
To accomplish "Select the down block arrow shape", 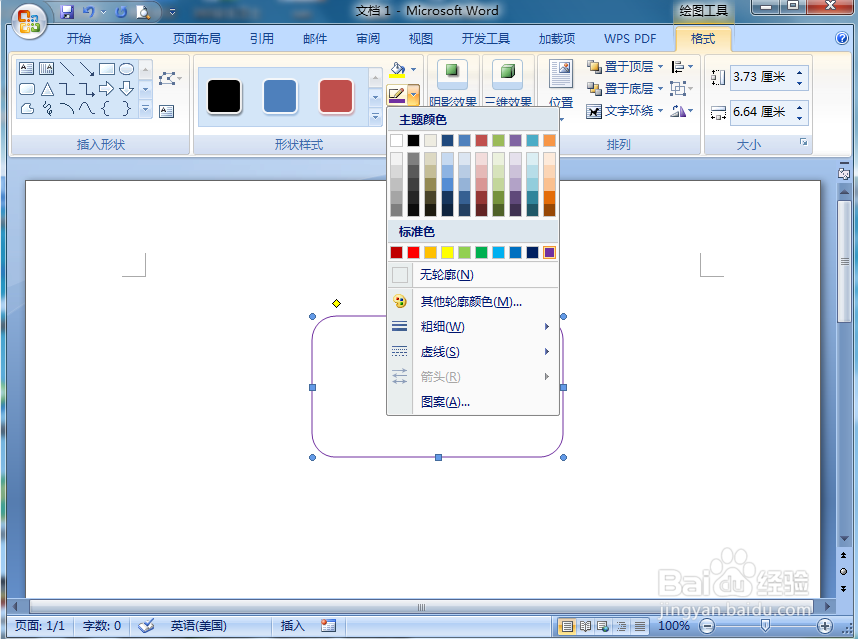I will point(126,89).
